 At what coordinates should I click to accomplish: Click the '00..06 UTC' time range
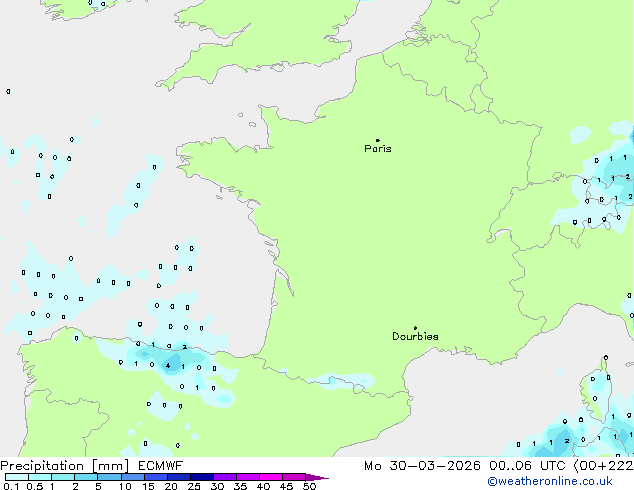[527, 466]
